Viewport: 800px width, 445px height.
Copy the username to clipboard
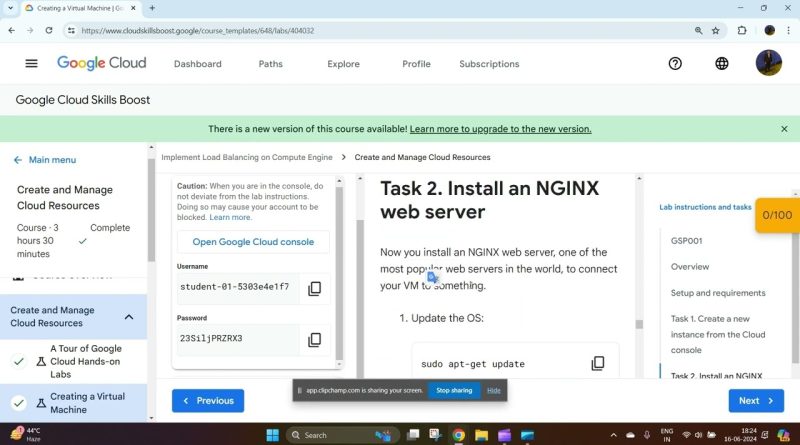314,288
